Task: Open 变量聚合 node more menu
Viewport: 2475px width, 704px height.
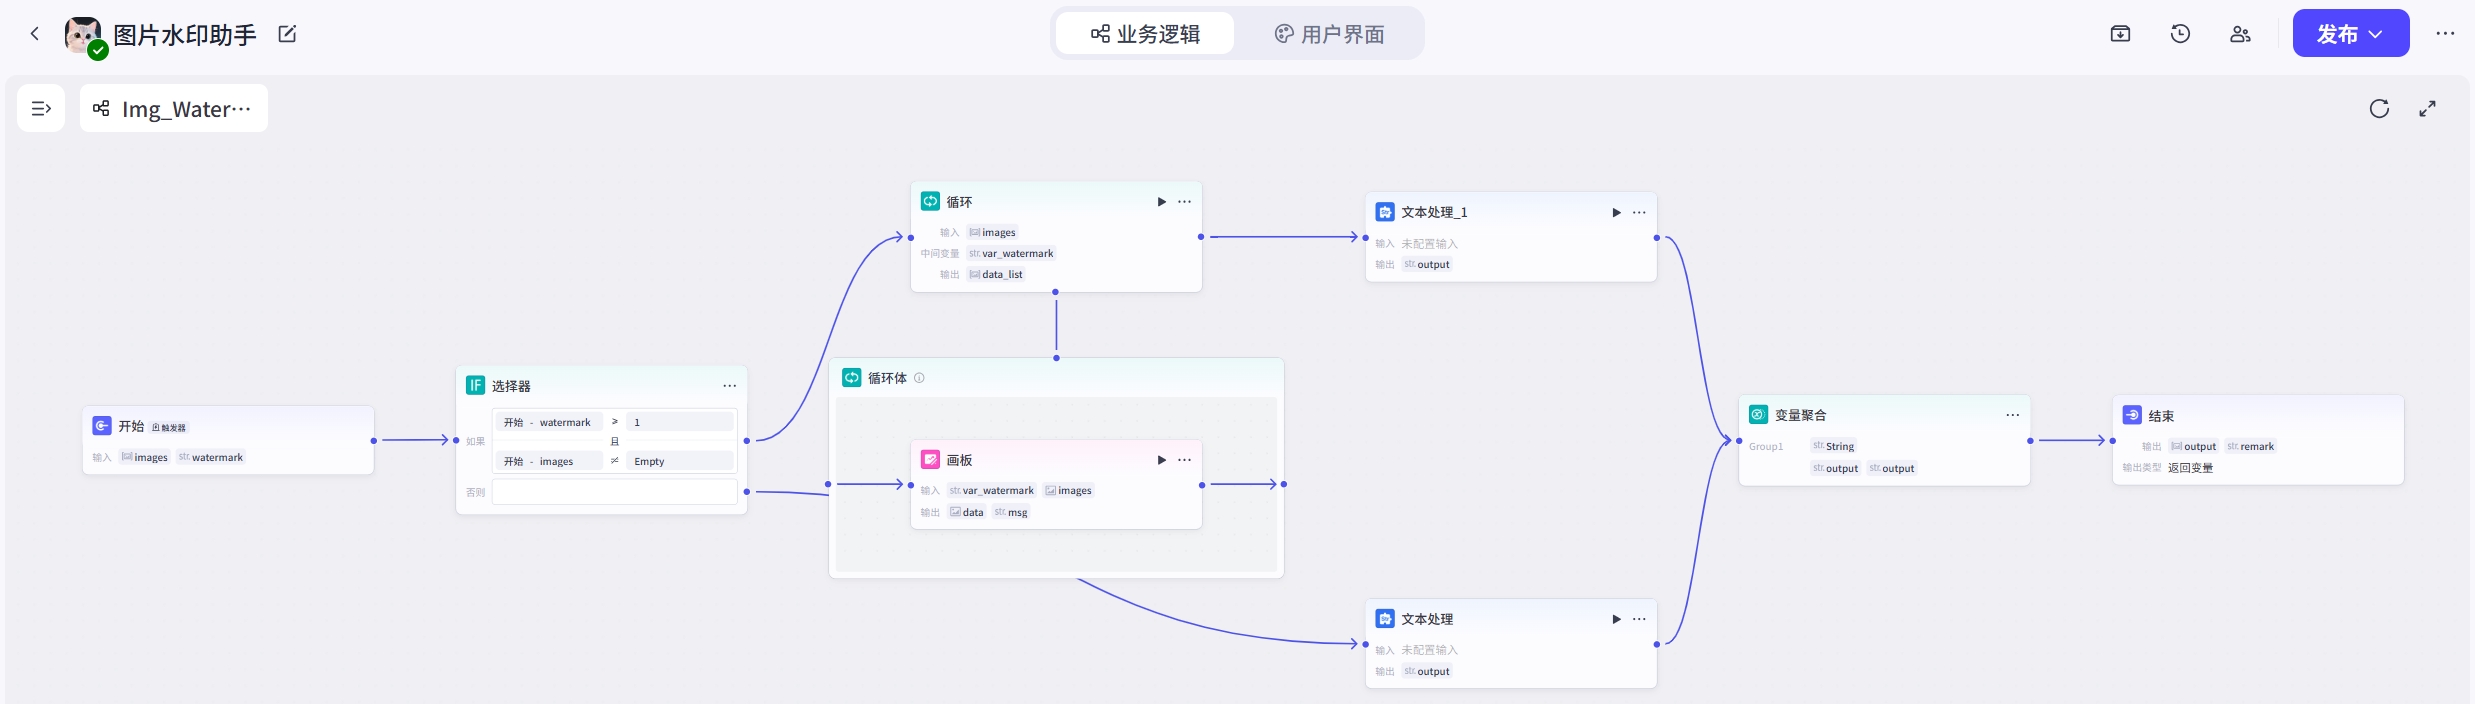Action: [x=2013, y=415]
